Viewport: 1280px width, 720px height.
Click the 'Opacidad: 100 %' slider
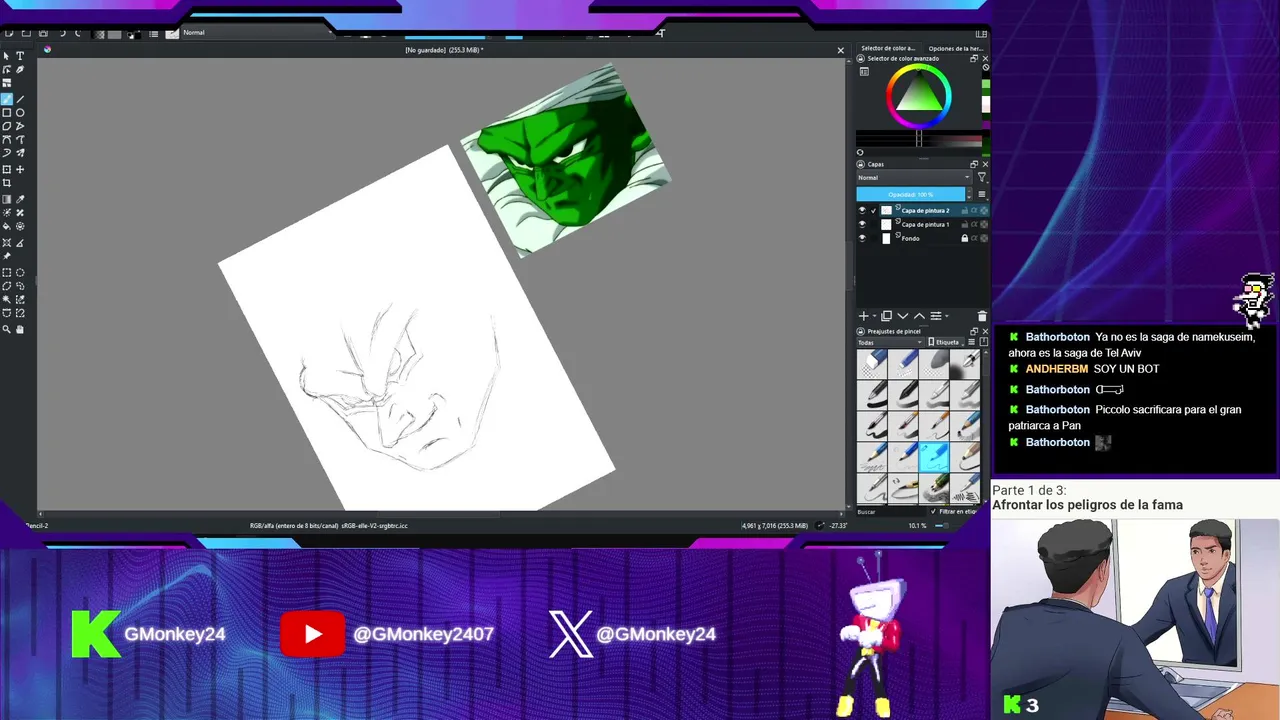coord(911,194)
